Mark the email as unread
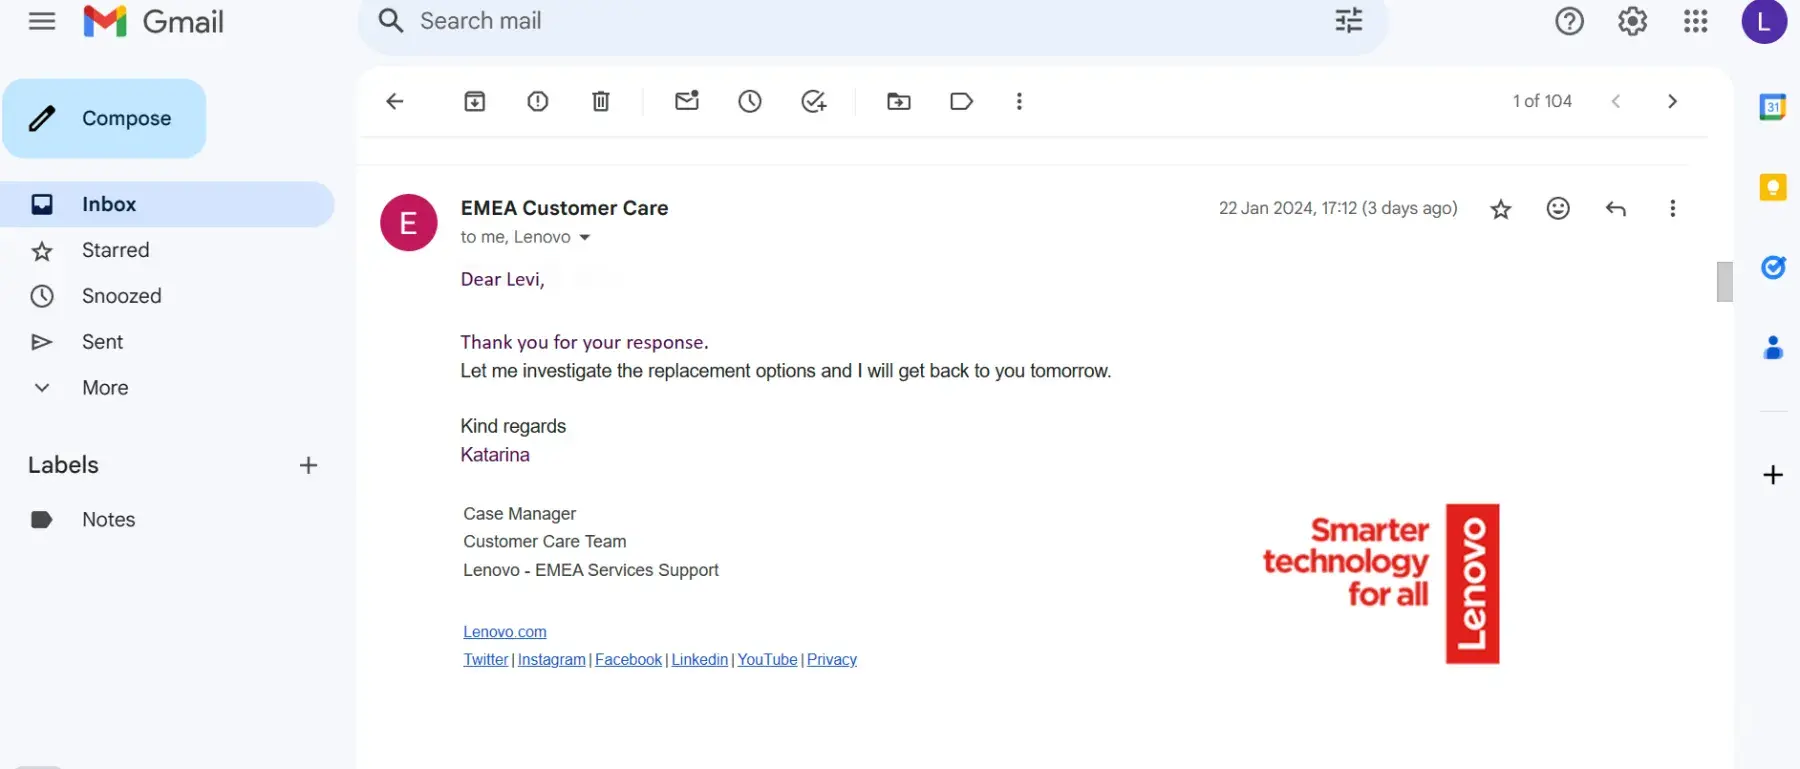This screenshot has width=1800, height=769. 687,101
